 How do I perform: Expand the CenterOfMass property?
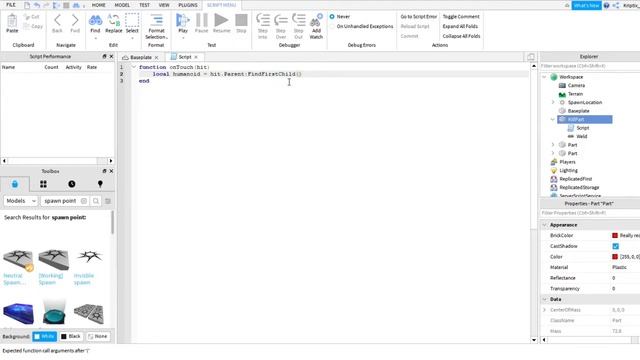[544, 310]
